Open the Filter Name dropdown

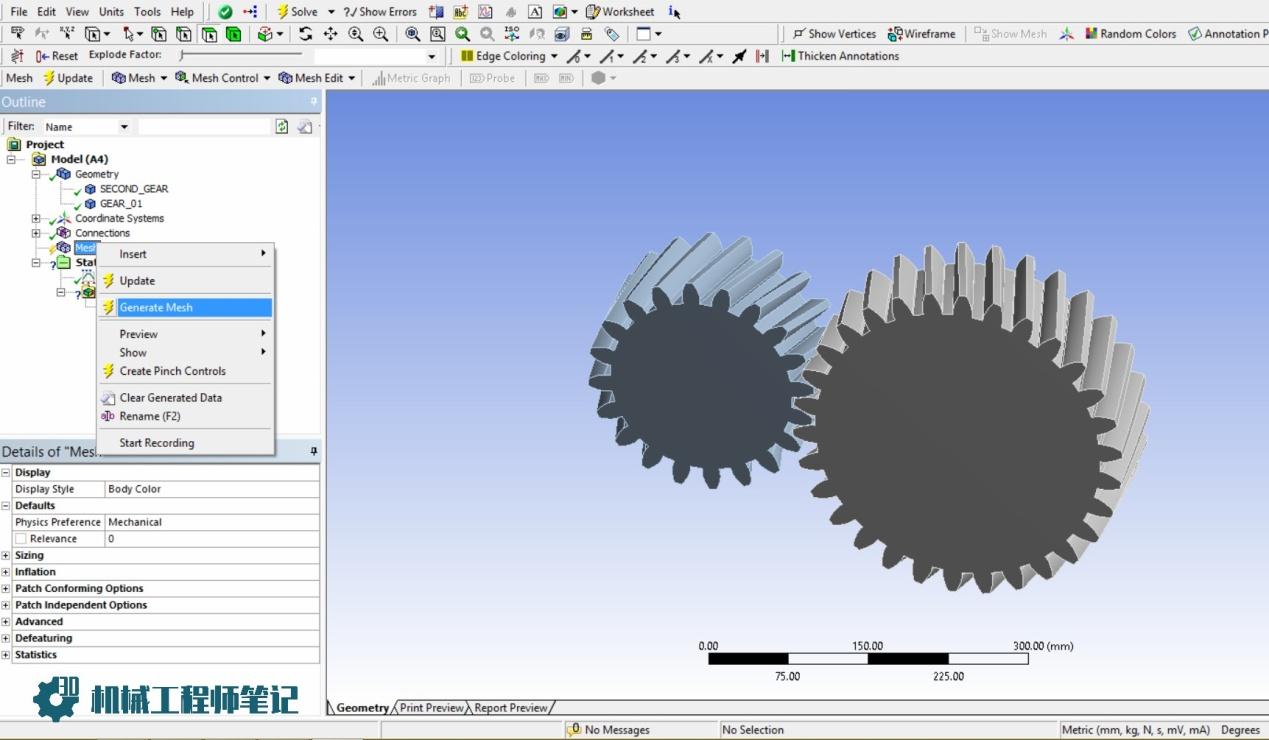tap(124, 127)
